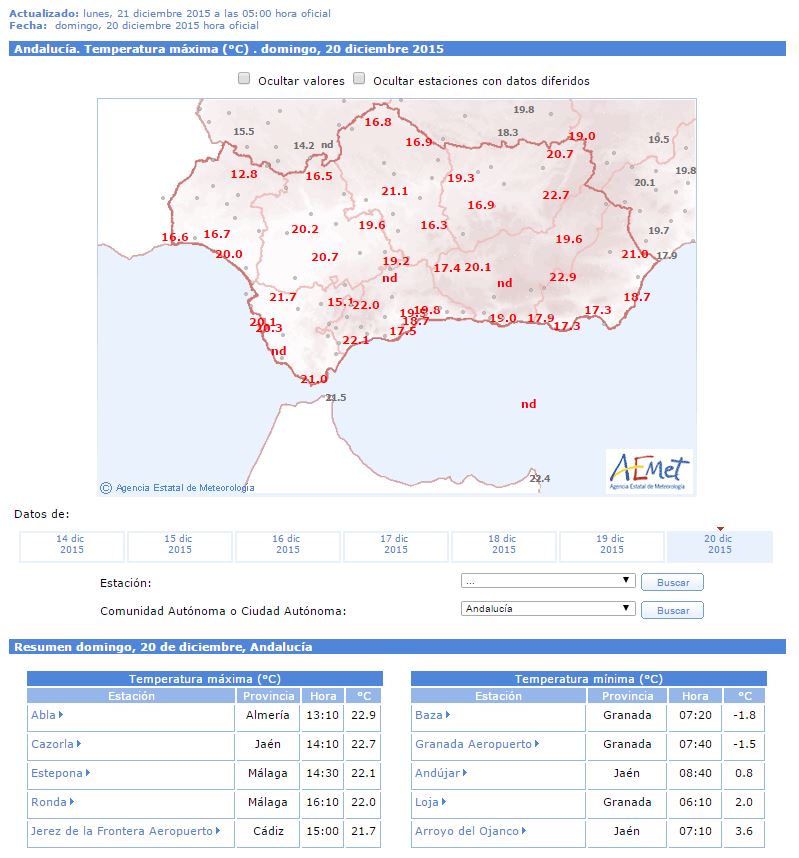
Task: Open the Comunidad Autónoma dropdown showing Andalucía
Action: click(548, 609)
